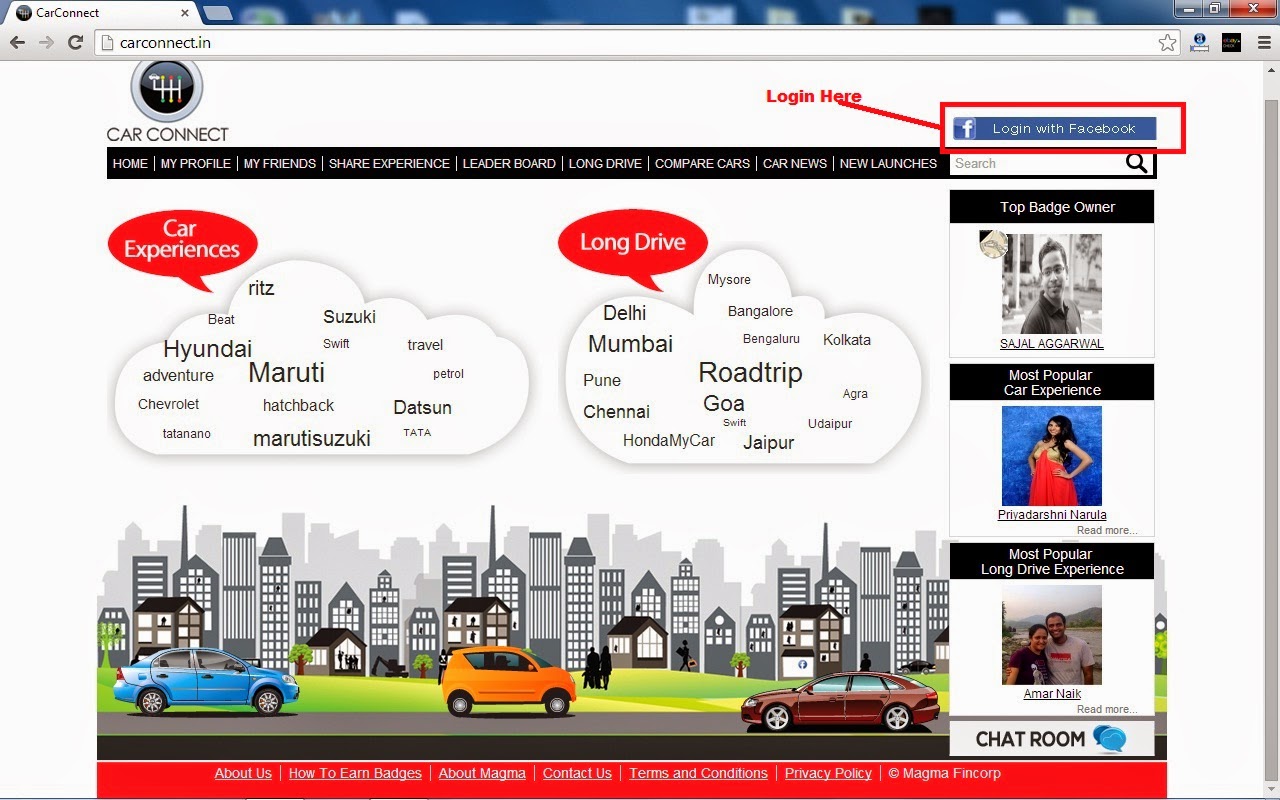The image size is (1280, 800).
Task: Click the browser forward arrow
Action: [x=46, y=43]
